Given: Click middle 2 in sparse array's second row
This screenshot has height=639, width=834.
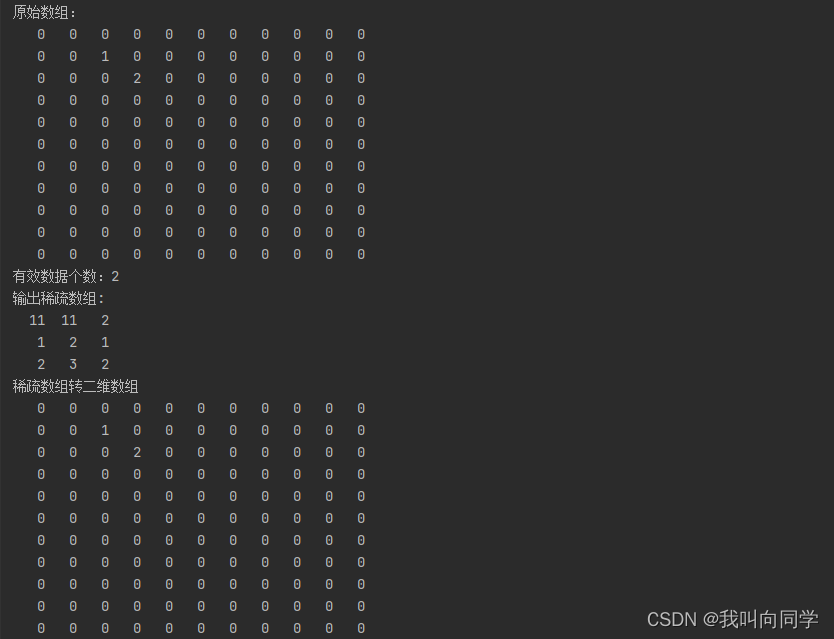Looking at the screenshot, I should pyautogui.click(x=73, y=343).
